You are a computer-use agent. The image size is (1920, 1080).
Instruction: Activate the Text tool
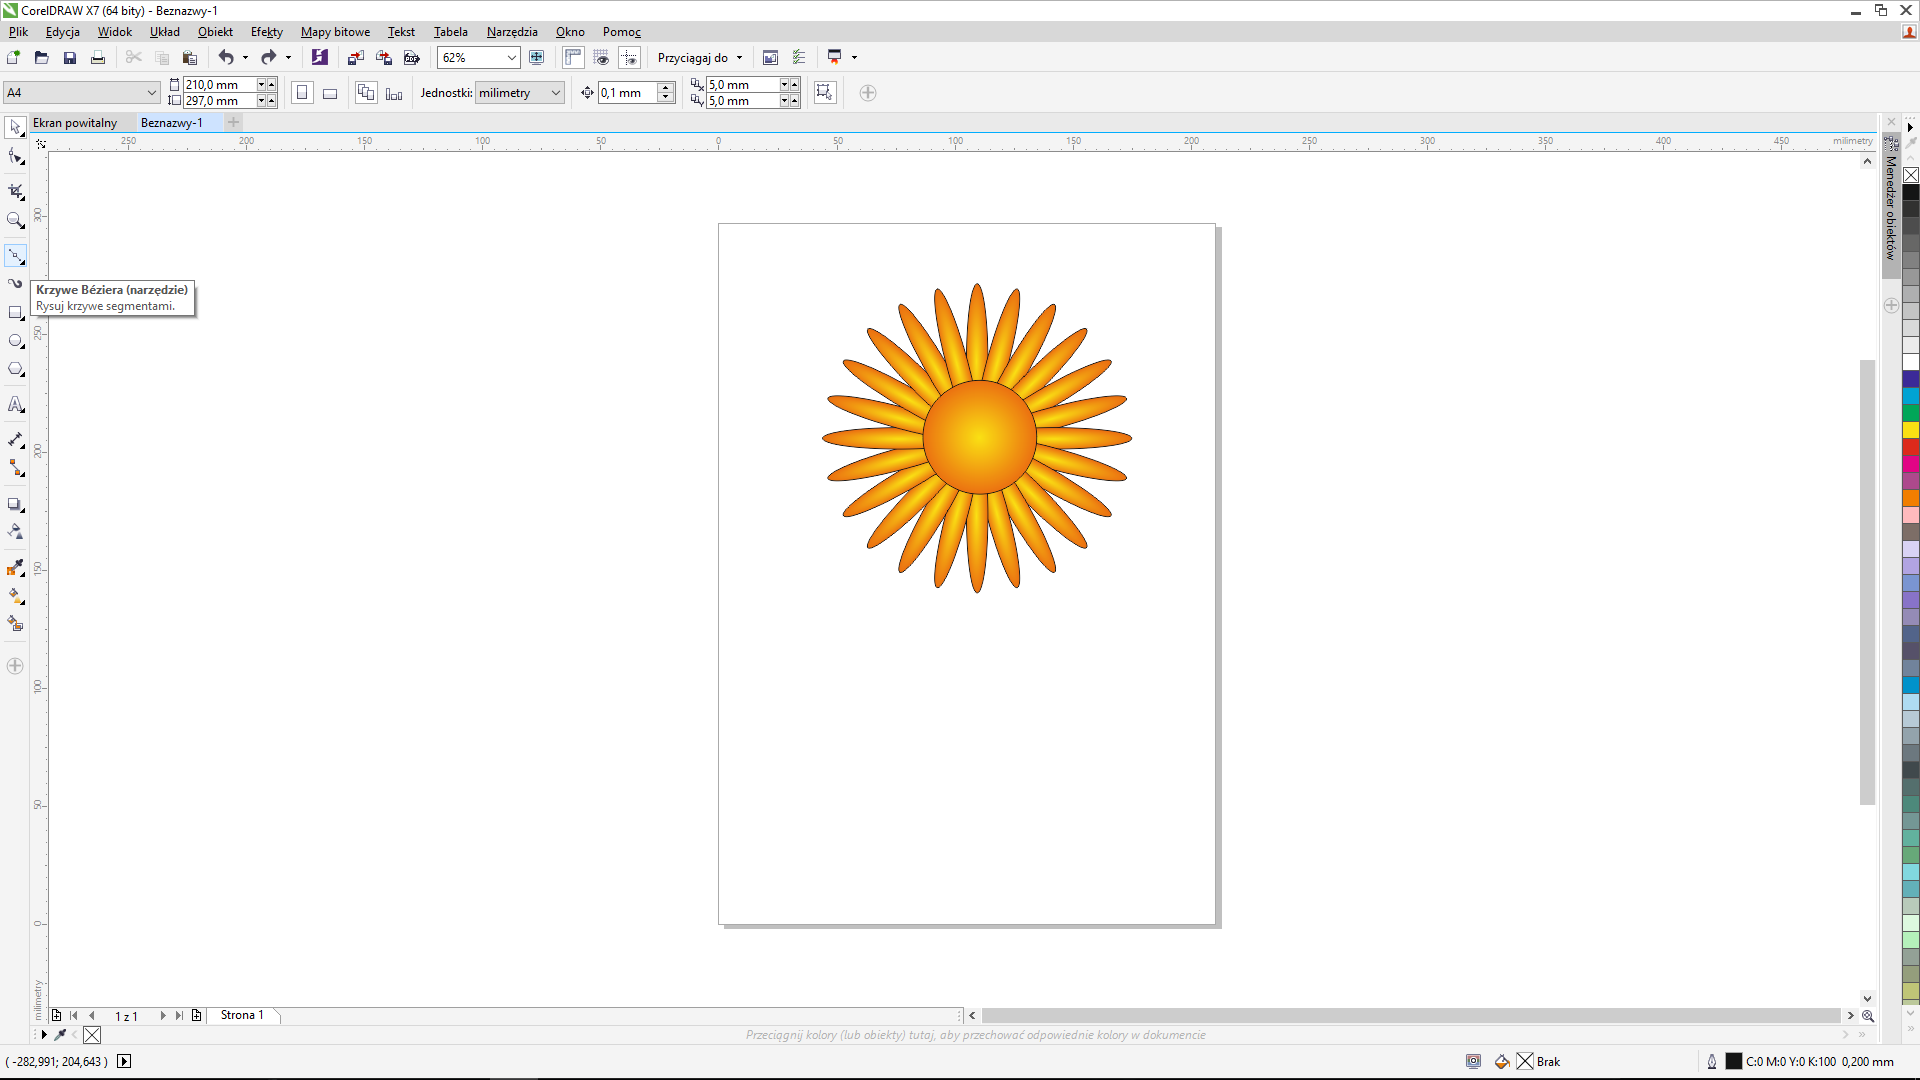click(15, 404)
